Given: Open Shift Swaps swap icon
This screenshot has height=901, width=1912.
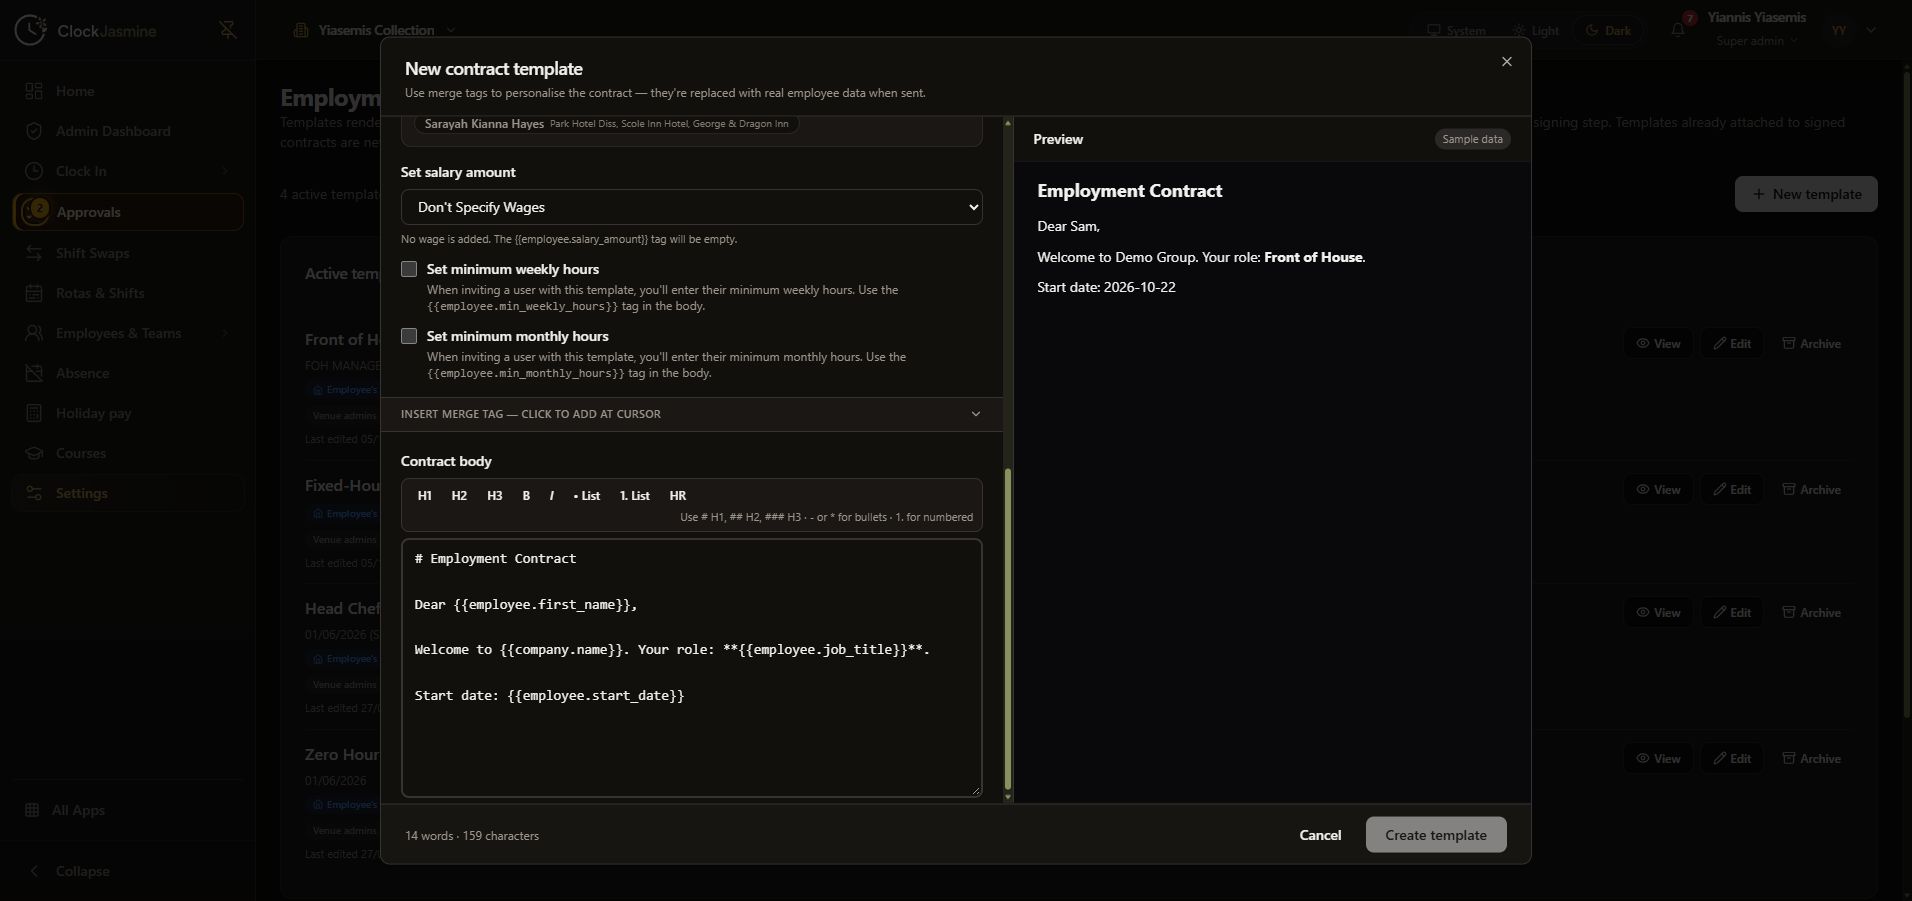Looking at the screenshot, I should point(34,253).
